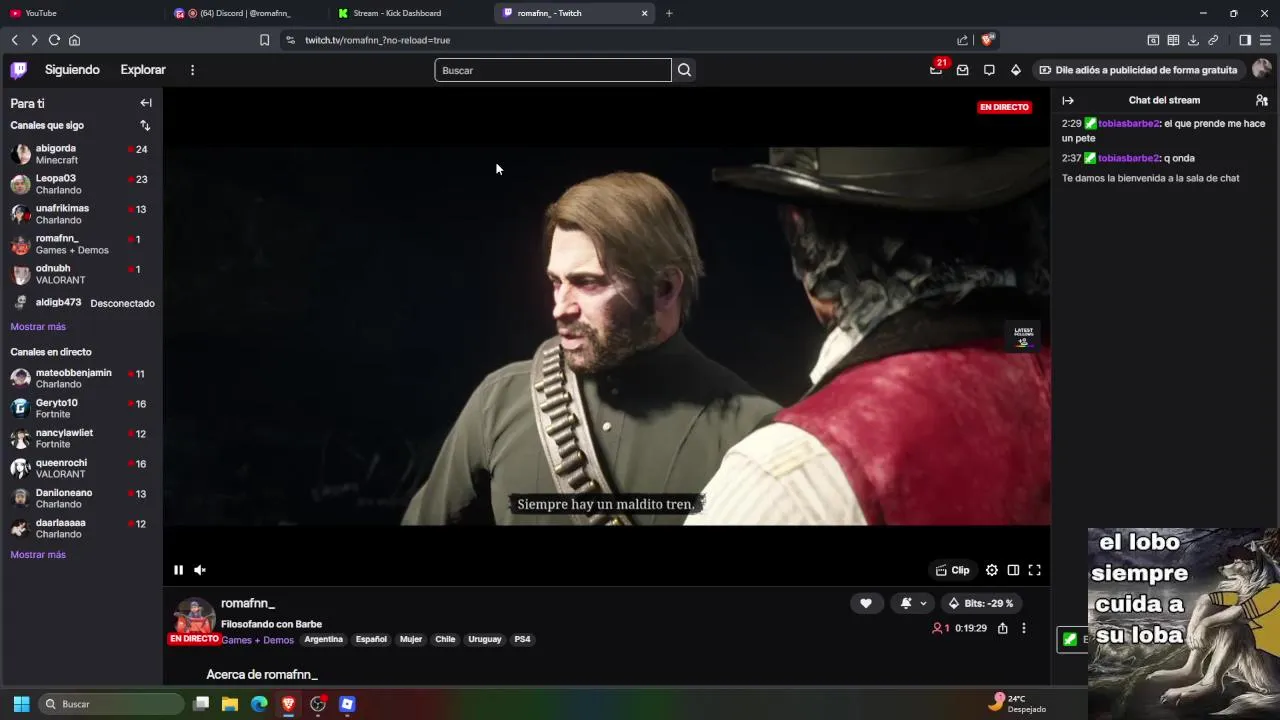Open the notification bell dropdown
This screenshot has height=720, width=1280.
pos(914,603)
